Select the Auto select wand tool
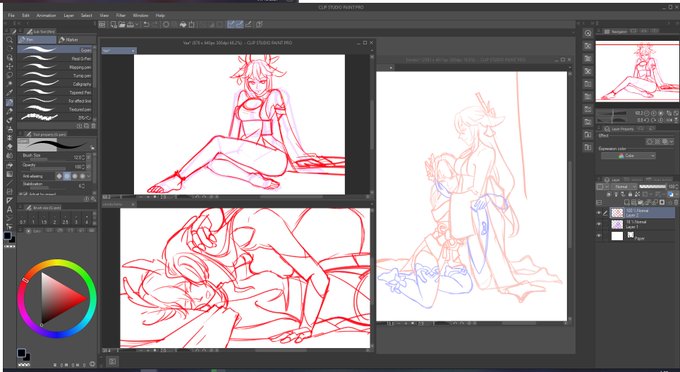Image resolution: width=680 pixels, height=372 pixels. click(9, 84)
